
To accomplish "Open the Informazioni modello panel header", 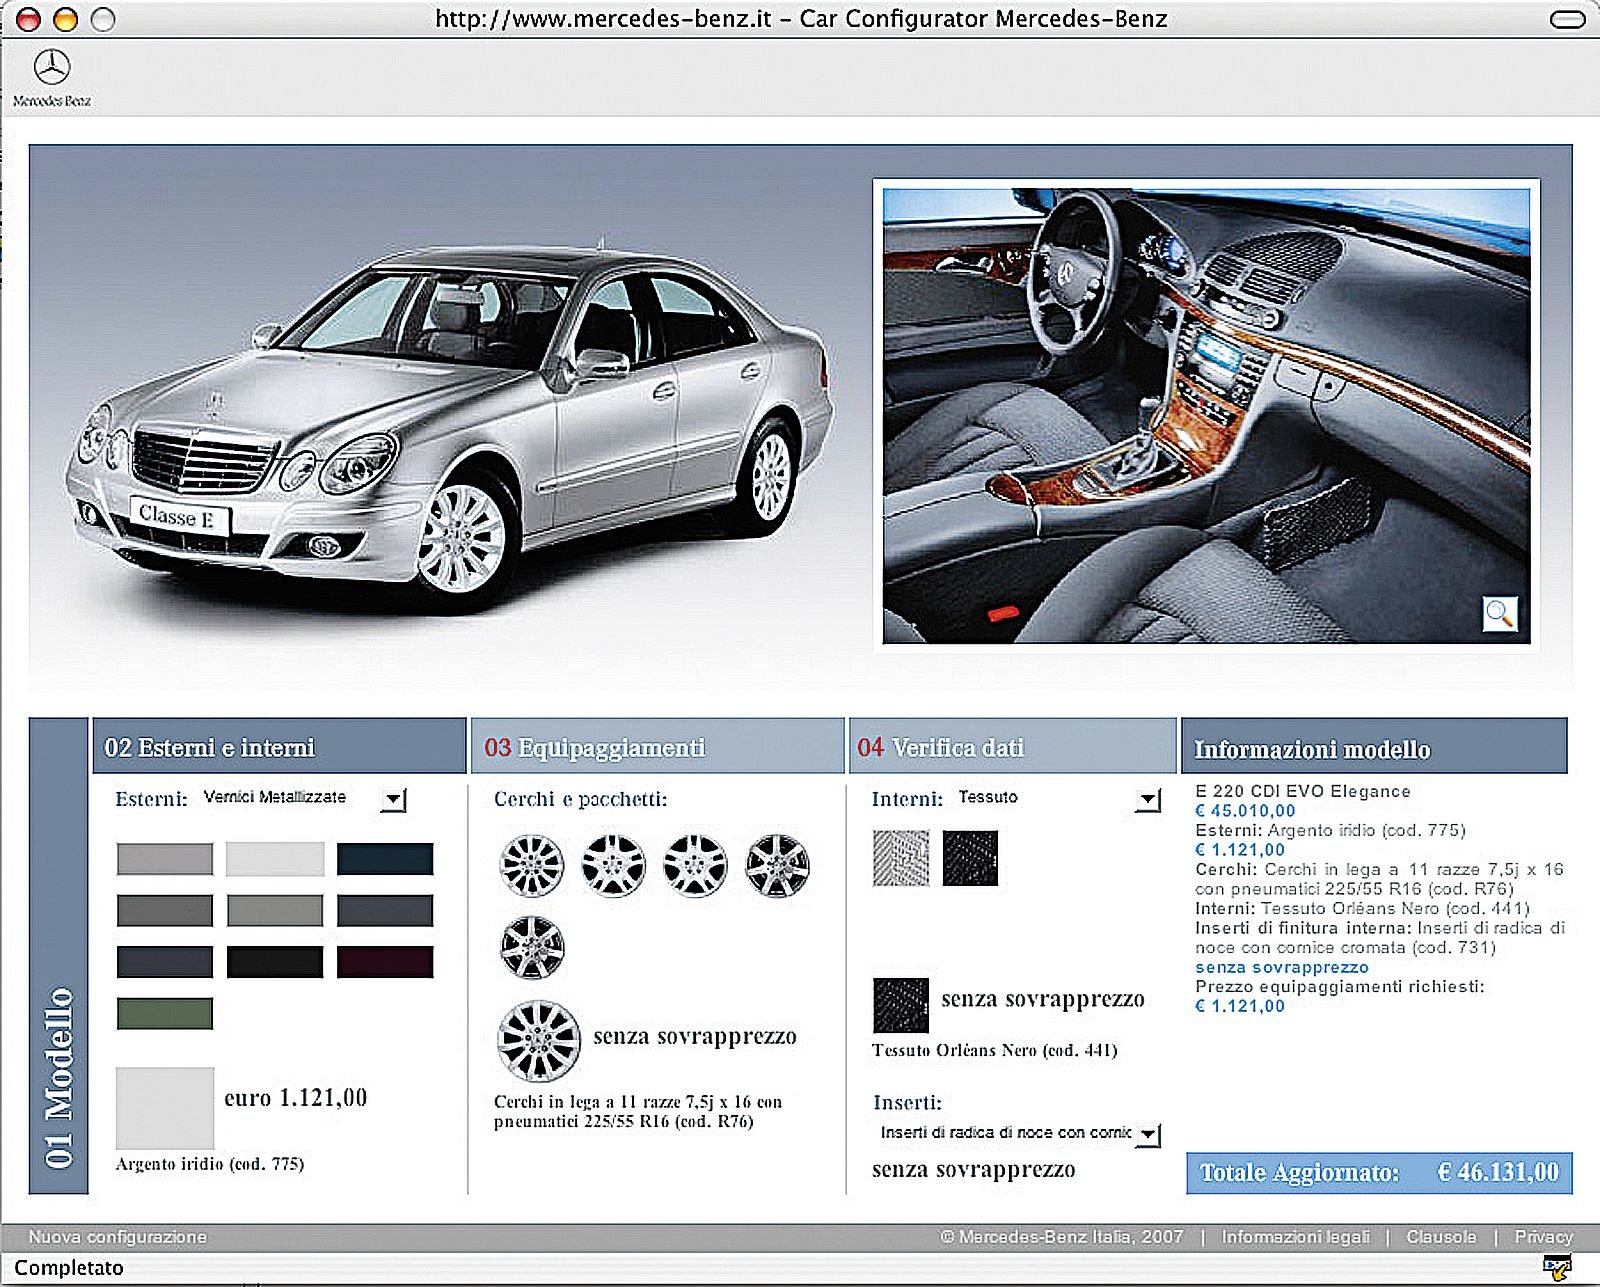I will 1374,746.
